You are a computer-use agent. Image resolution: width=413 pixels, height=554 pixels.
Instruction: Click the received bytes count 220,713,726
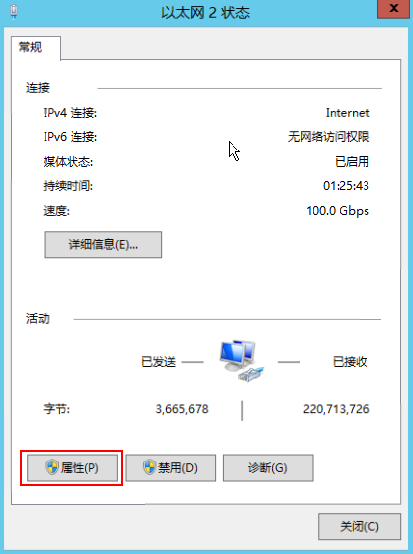(x=336, y=409)
